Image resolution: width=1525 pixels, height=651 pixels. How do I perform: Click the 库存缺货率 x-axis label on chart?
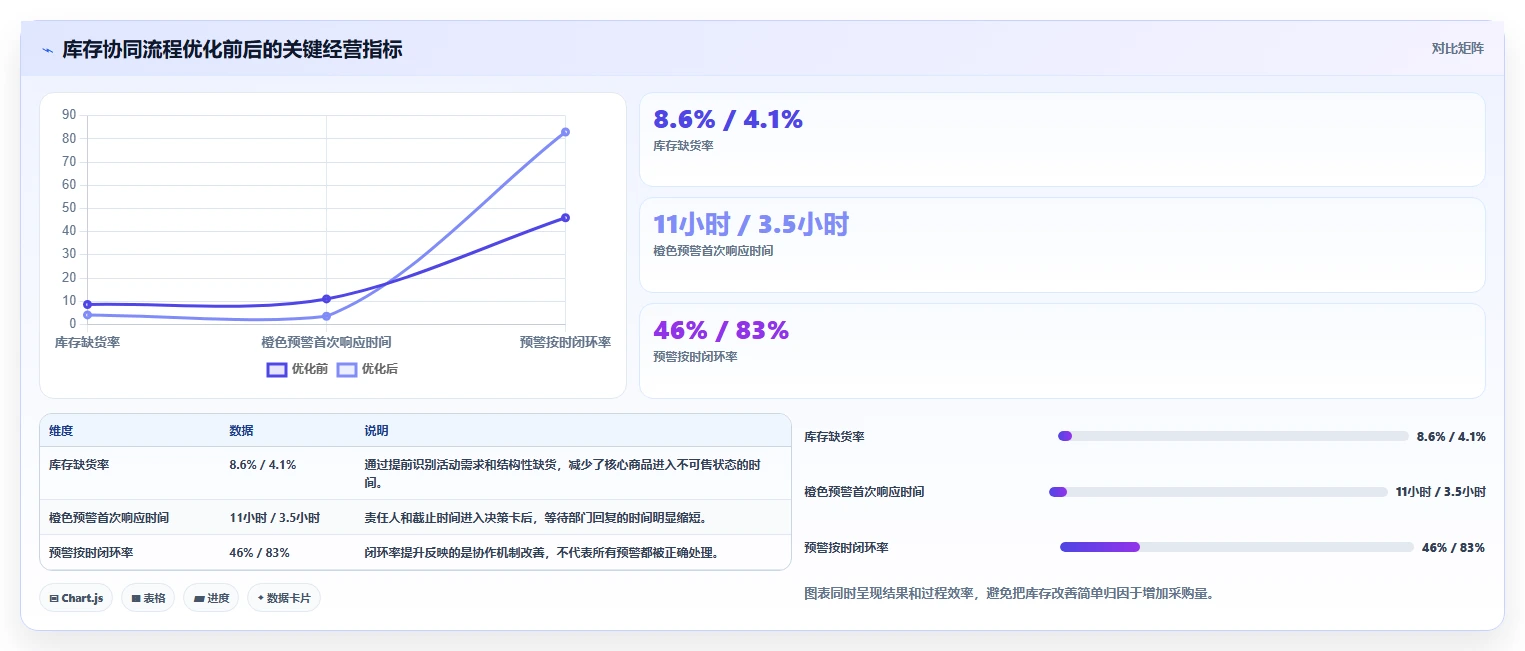(88, 342)
